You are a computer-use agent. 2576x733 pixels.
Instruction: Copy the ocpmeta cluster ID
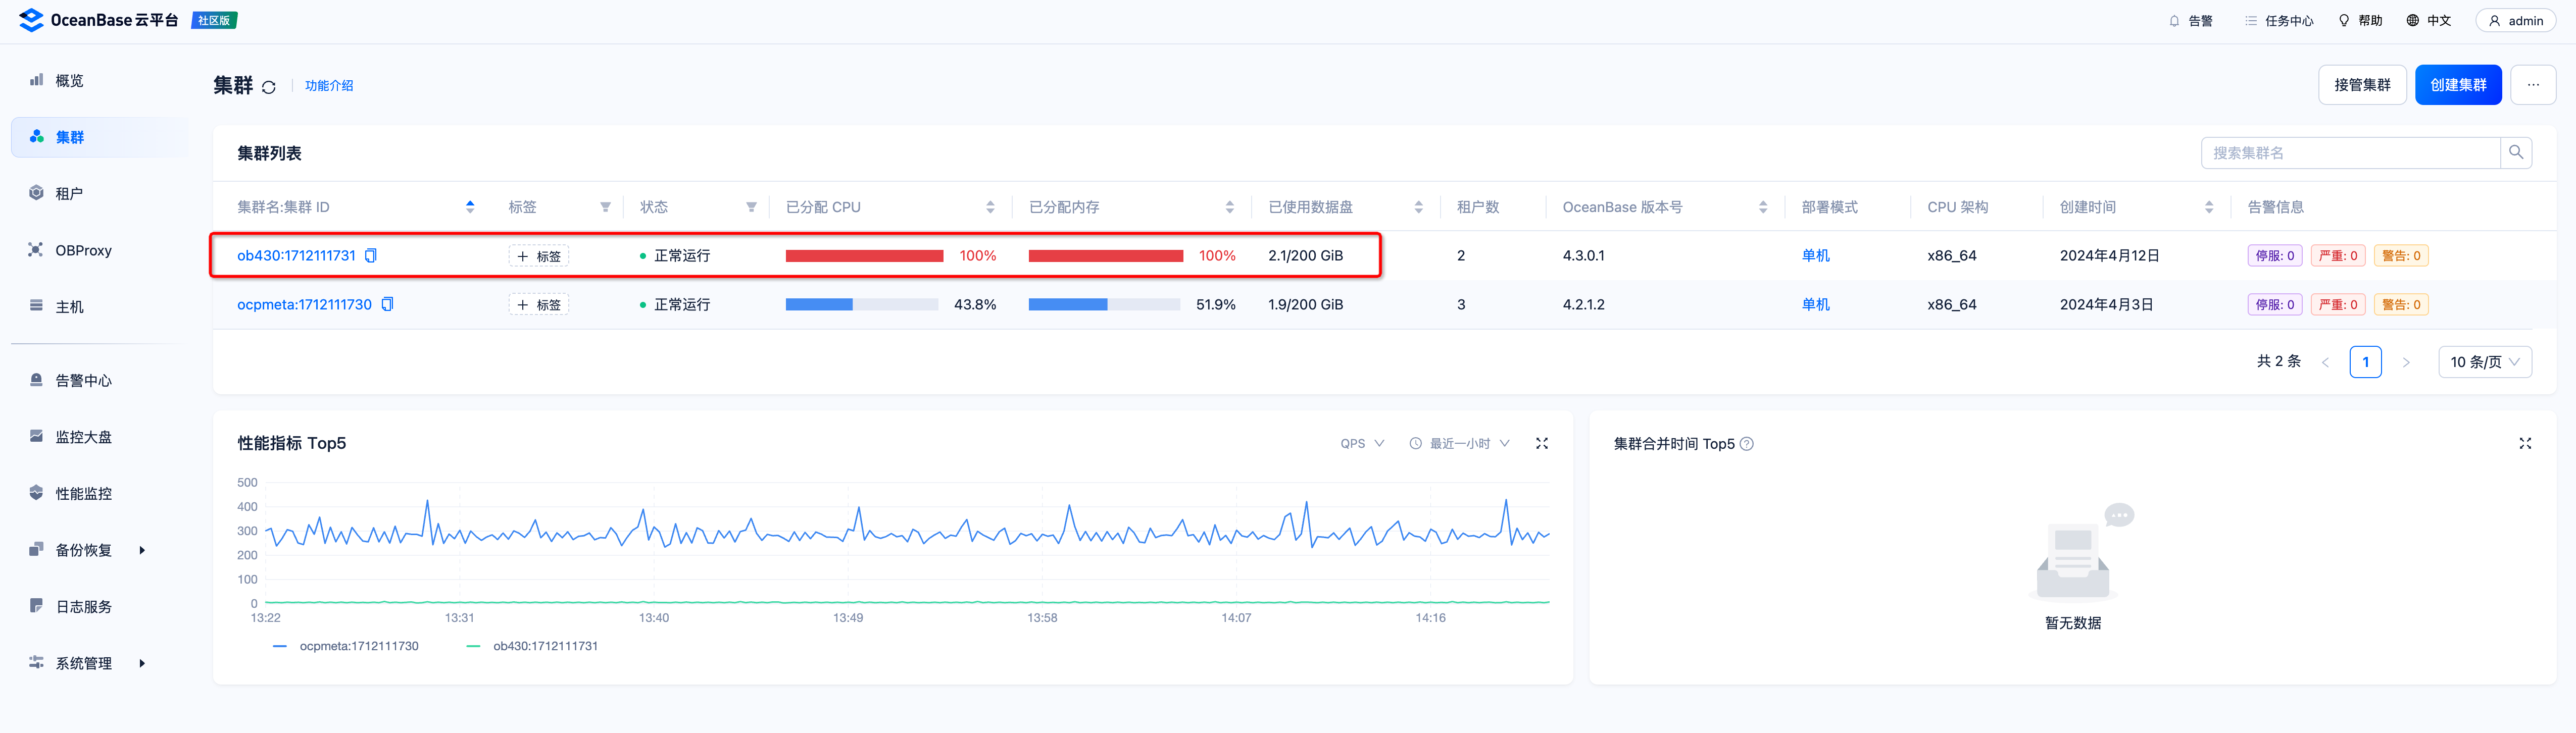point(388,304)
